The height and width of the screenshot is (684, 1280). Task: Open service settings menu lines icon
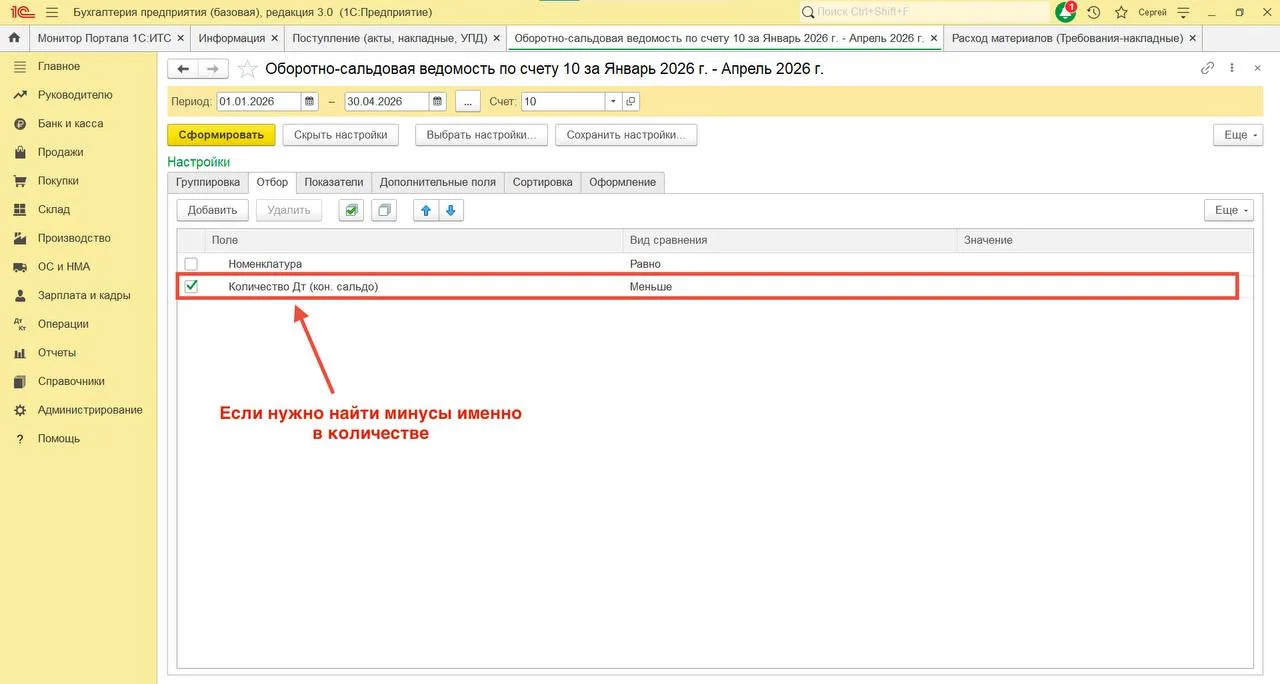point(1184,12)
